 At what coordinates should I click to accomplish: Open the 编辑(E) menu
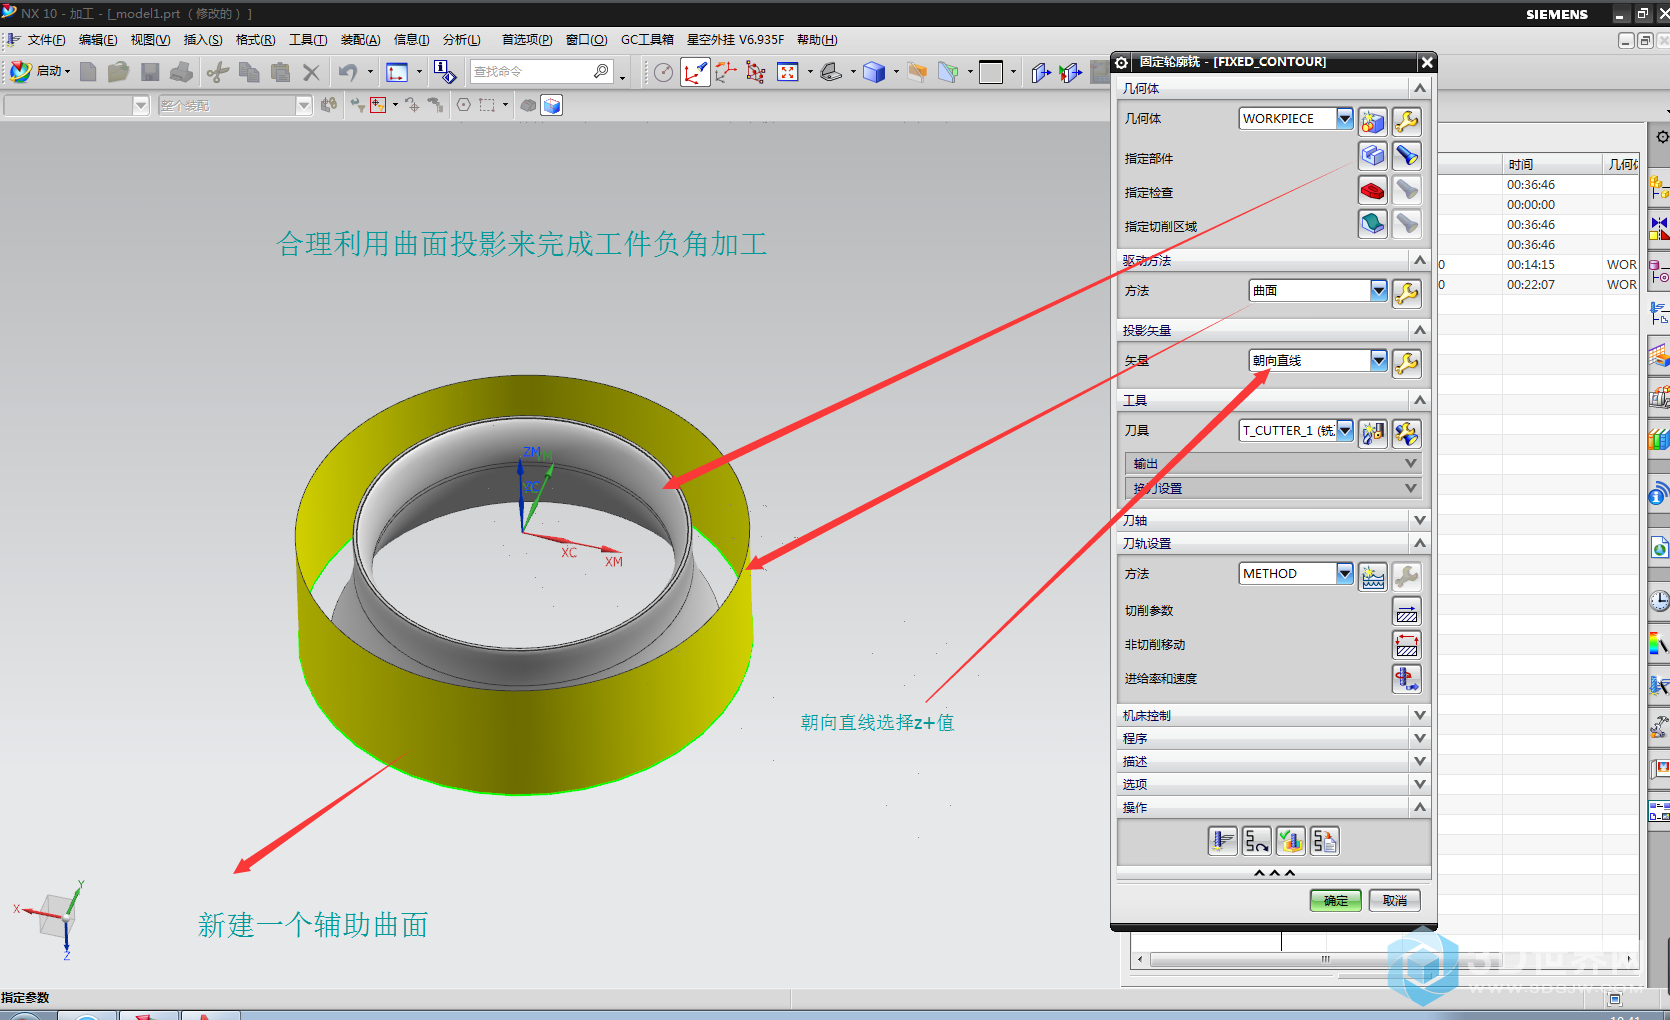(98, 40)
